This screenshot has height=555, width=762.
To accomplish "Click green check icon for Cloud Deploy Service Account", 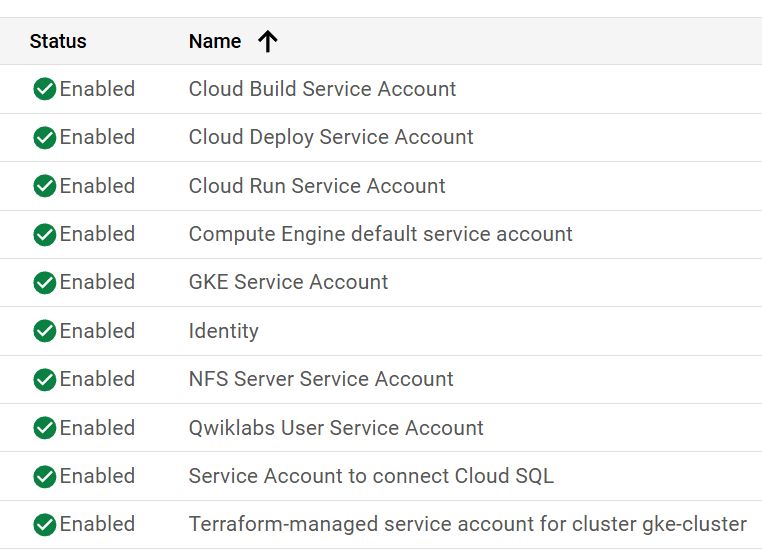I will pos(45,138).
